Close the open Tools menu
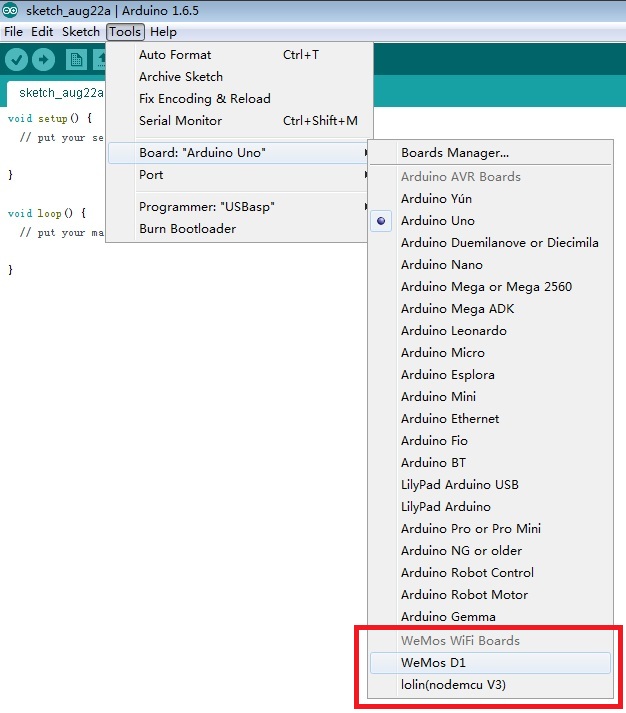This screenshot has height=713, width=626. pyautogui.click(x=125, y=32)
